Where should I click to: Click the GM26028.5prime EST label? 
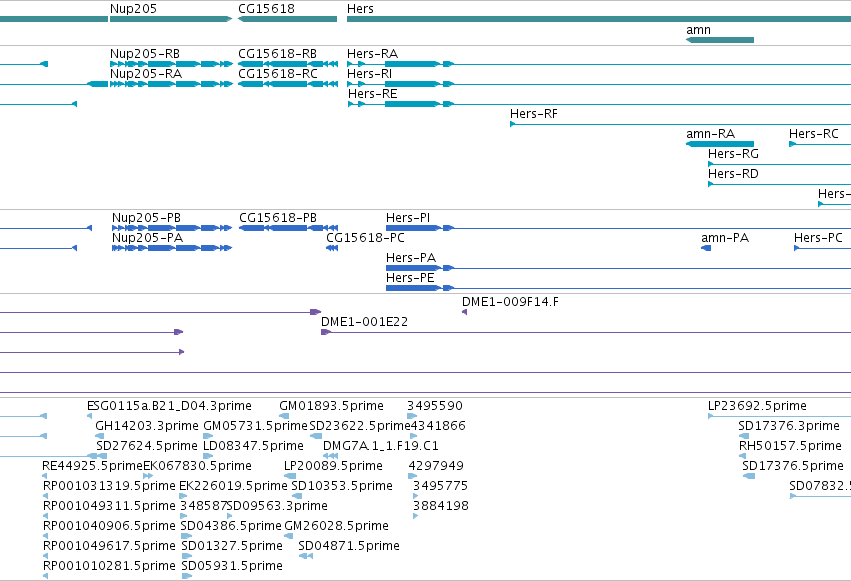coord(336,526)
